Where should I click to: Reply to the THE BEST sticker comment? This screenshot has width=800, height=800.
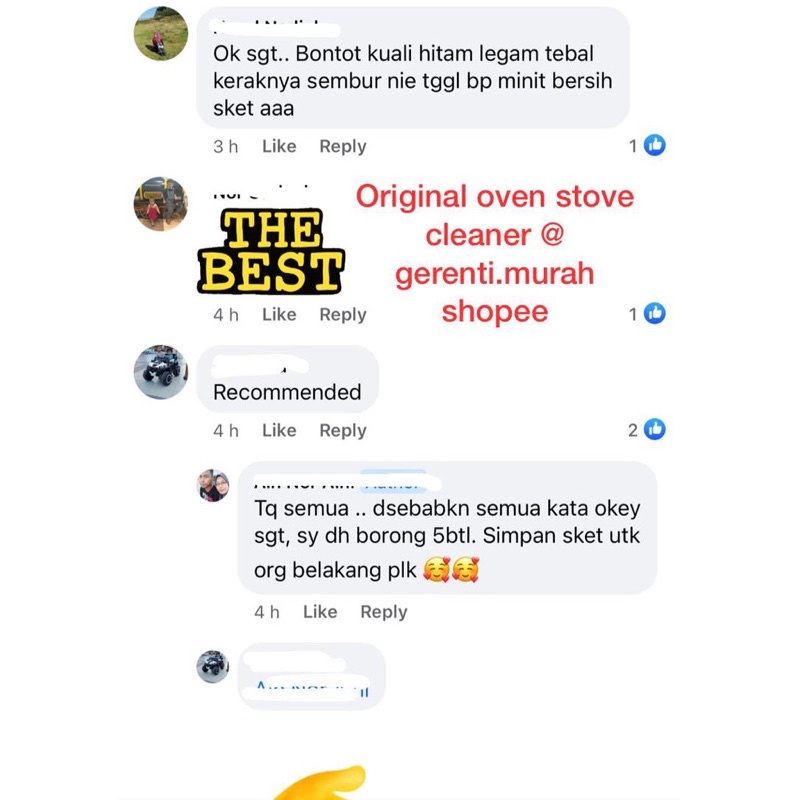343,314
